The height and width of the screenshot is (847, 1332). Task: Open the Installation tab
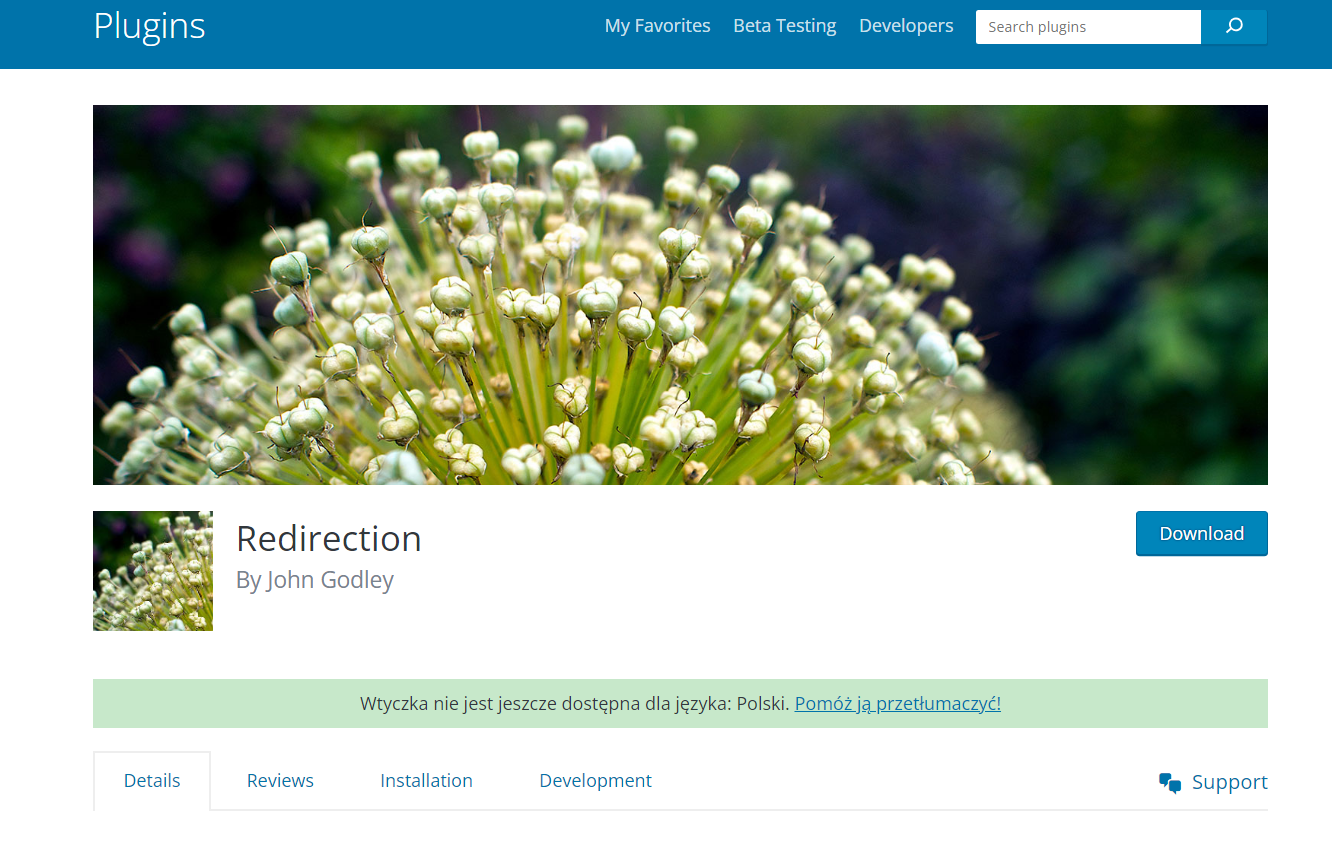(426, 781)
